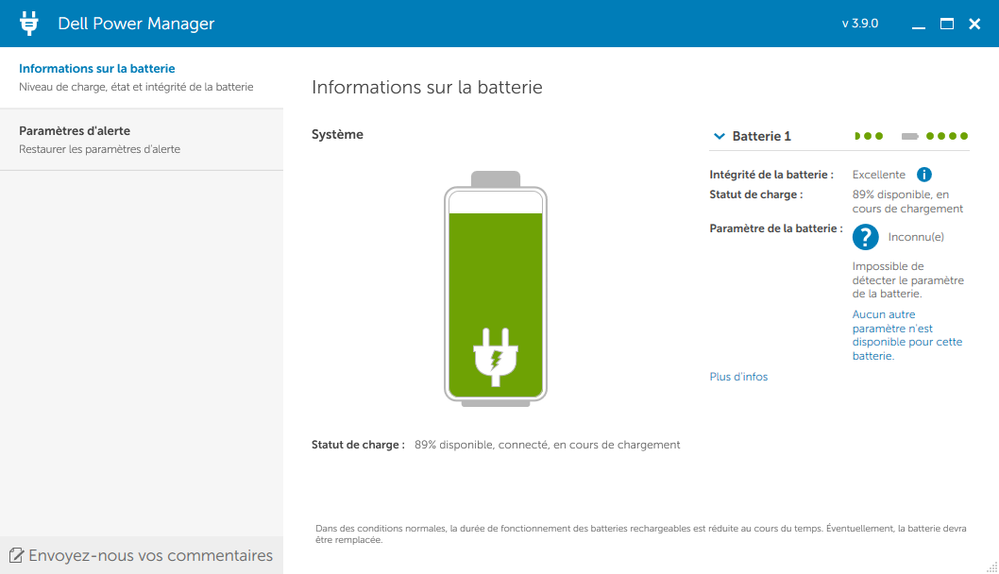
Task: Click the green dots battery connector indicator
Action: point(911,136)
